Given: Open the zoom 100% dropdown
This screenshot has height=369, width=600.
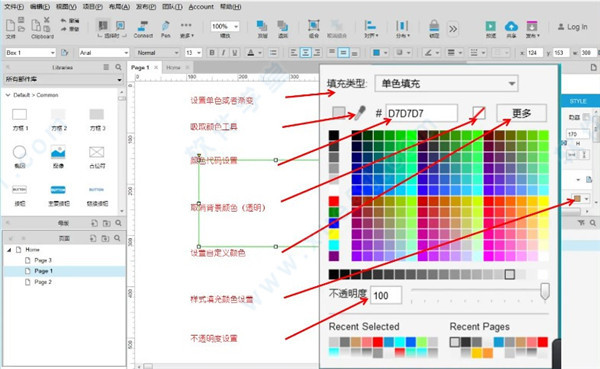Looking at the screenshot, I should [225, 26].
